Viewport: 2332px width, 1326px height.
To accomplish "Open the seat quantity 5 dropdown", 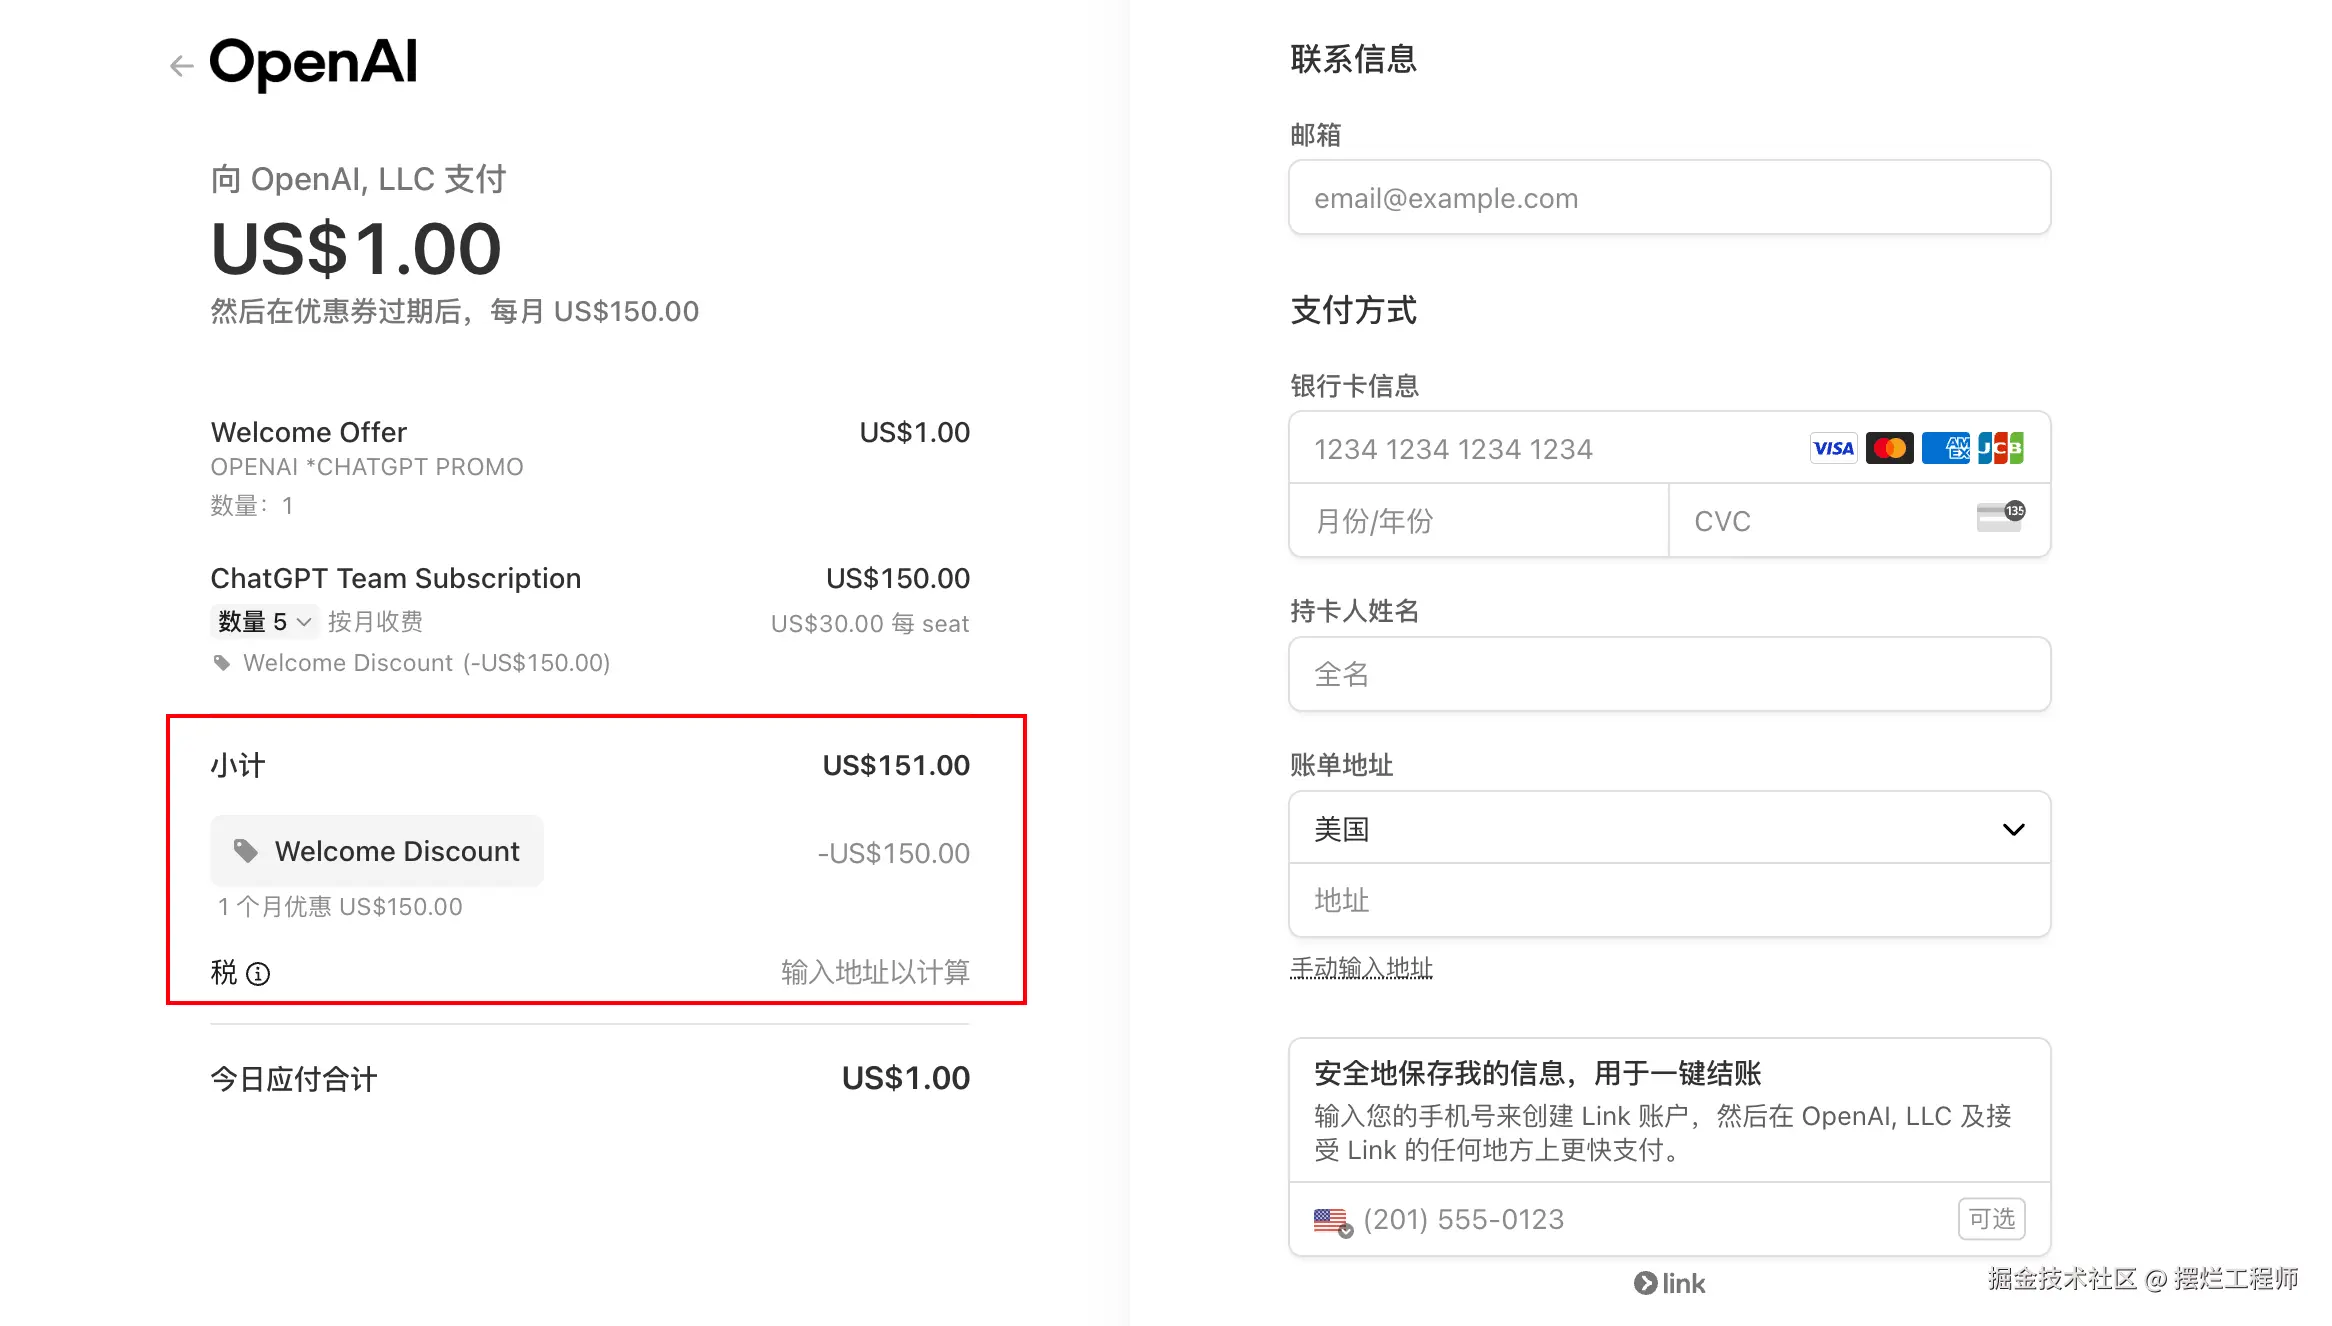I will (265, 622).
